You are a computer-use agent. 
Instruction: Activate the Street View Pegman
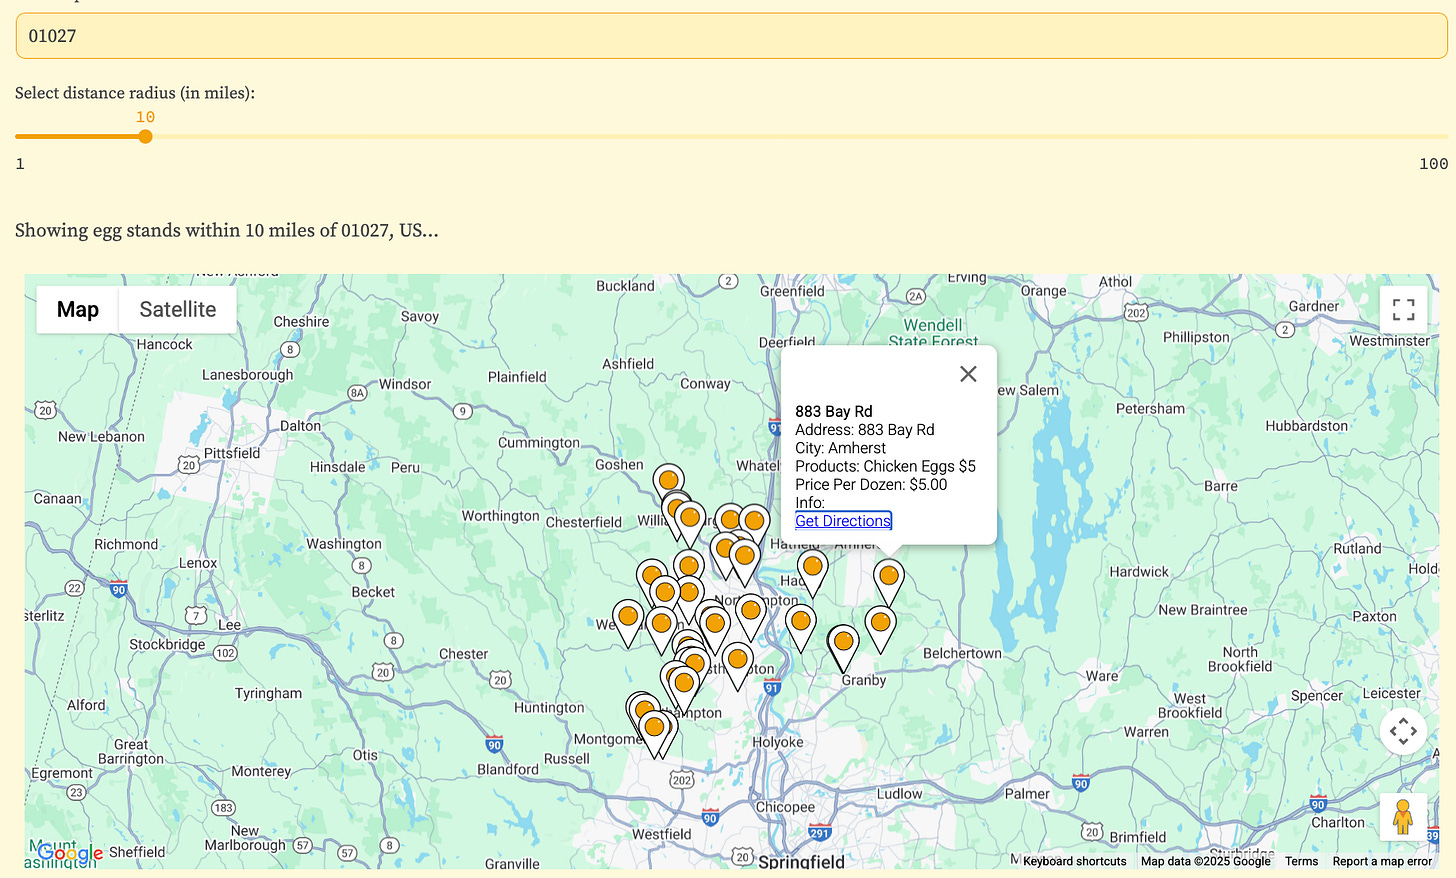tap(1403, 818)
